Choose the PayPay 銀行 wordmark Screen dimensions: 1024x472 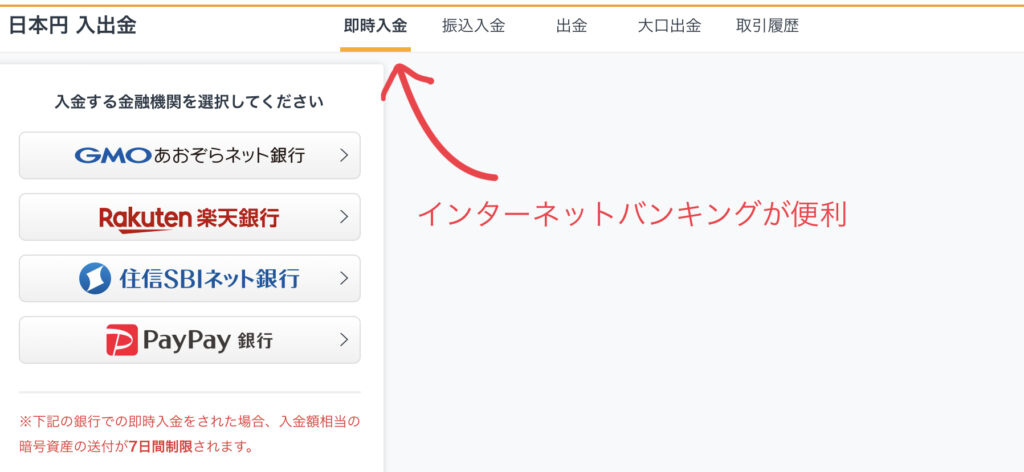tap(208, 341)
